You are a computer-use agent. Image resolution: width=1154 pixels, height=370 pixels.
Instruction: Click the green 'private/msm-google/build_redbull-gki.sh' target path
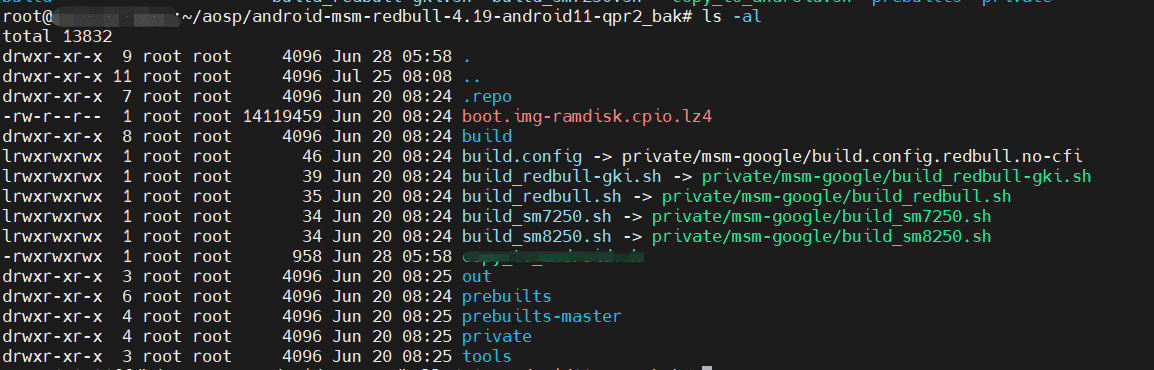[896, 177]
